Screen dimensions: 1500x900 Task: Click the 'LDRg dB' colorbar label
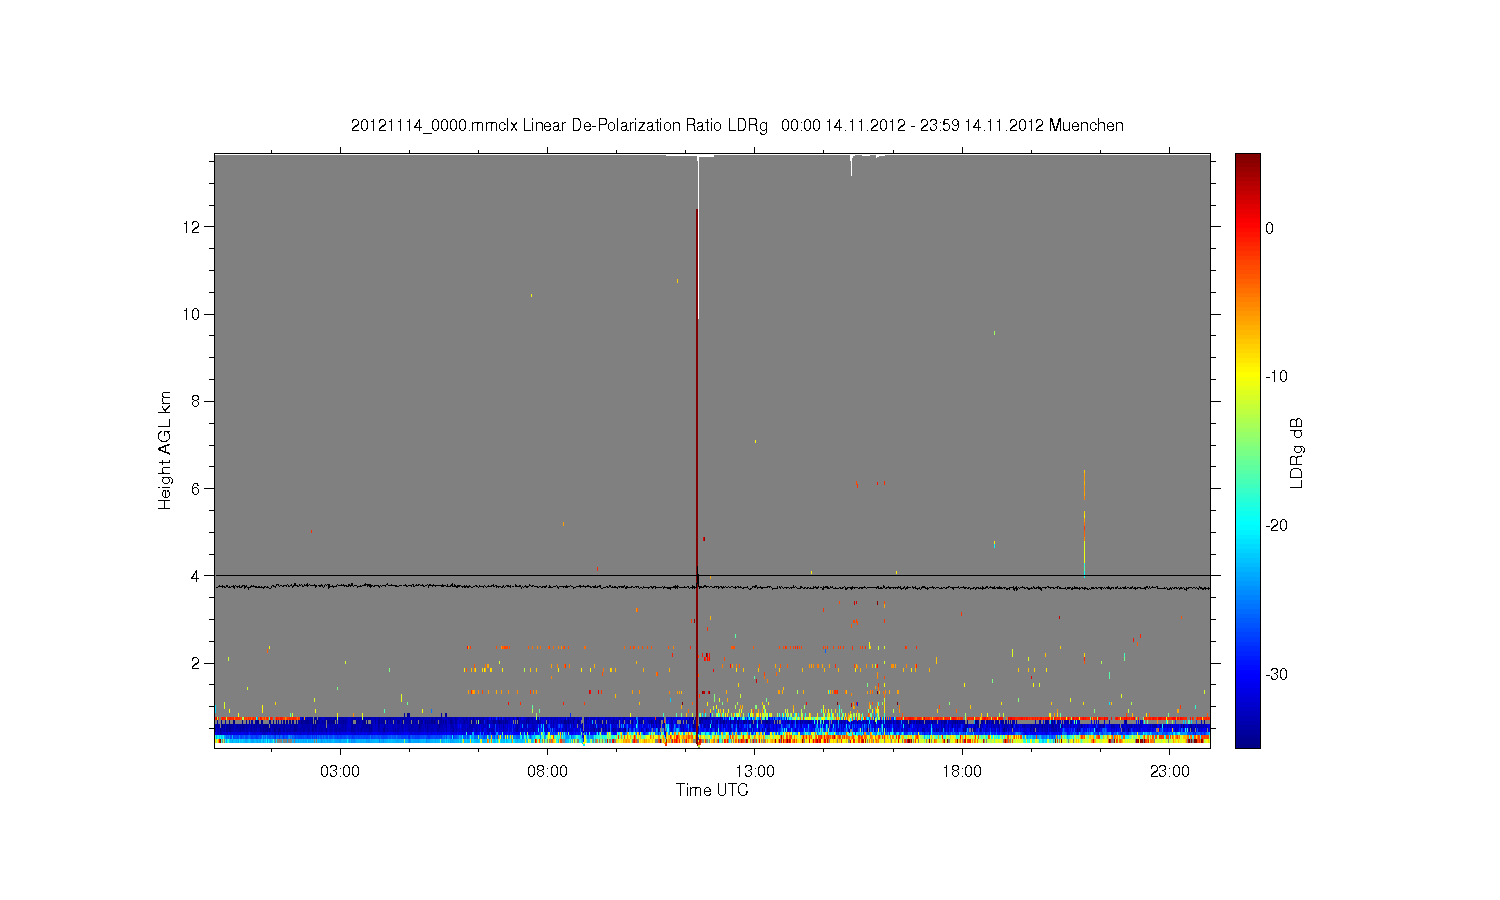1297,452
